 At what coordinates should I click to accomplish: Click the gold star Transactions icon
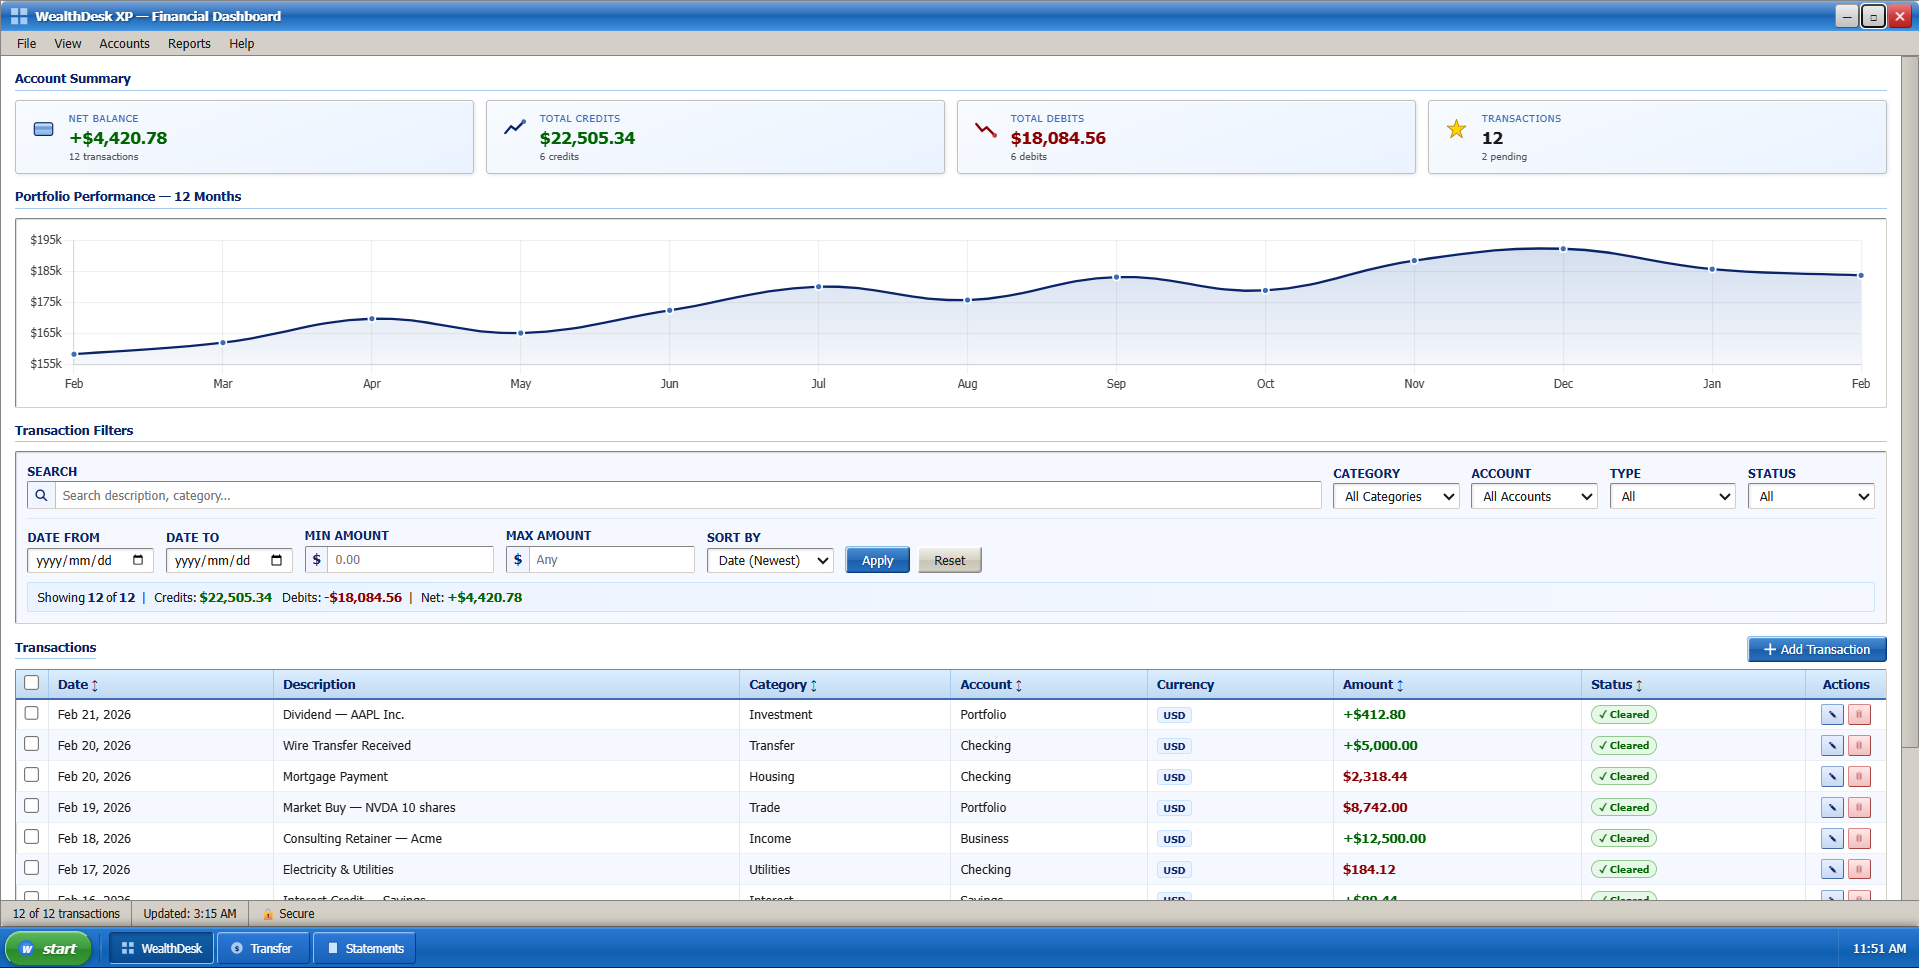click(1456, 129)
